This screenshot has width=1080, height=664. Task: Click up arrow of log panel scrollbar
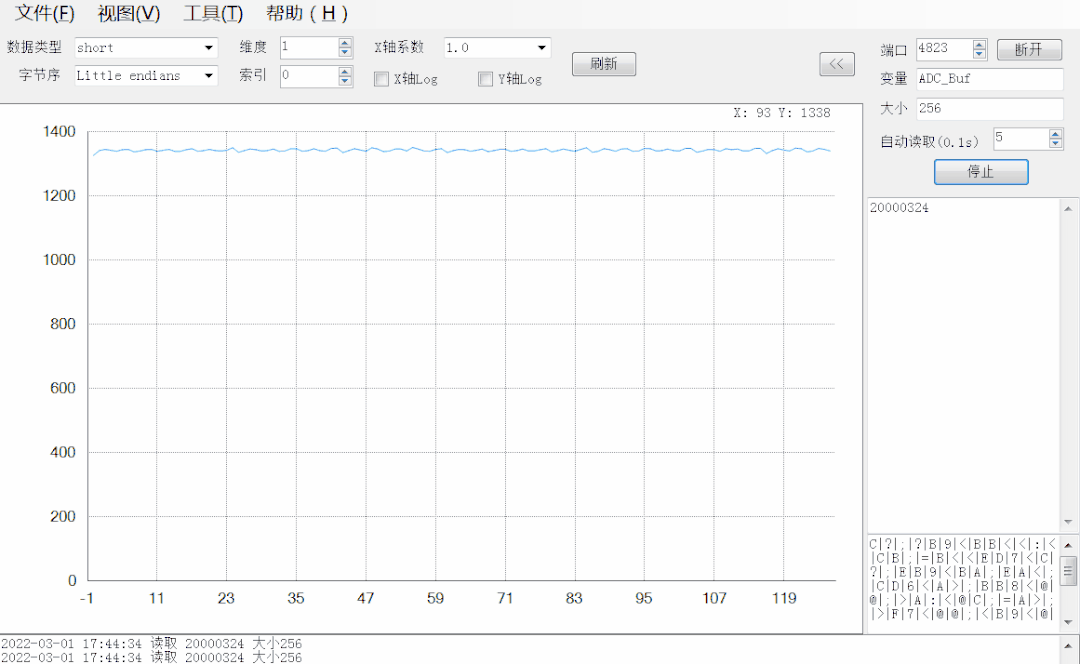point(1068,646)
